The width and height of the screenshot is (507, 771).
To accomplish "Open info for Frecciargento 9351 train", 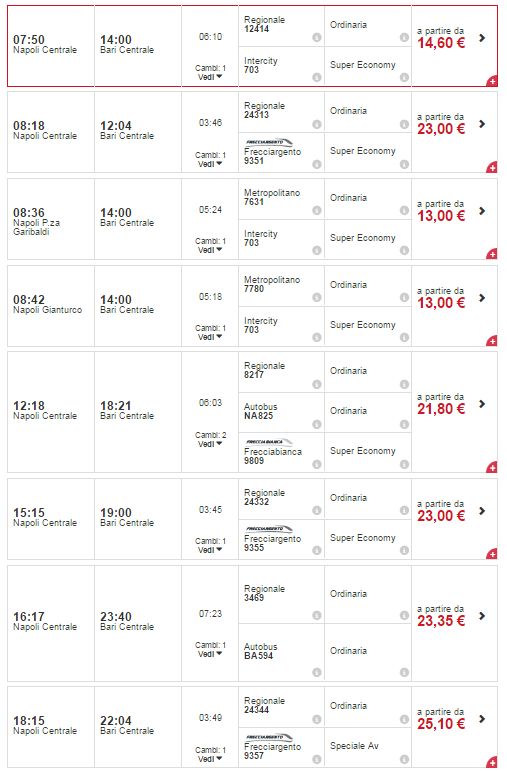I will click(317, 164).
